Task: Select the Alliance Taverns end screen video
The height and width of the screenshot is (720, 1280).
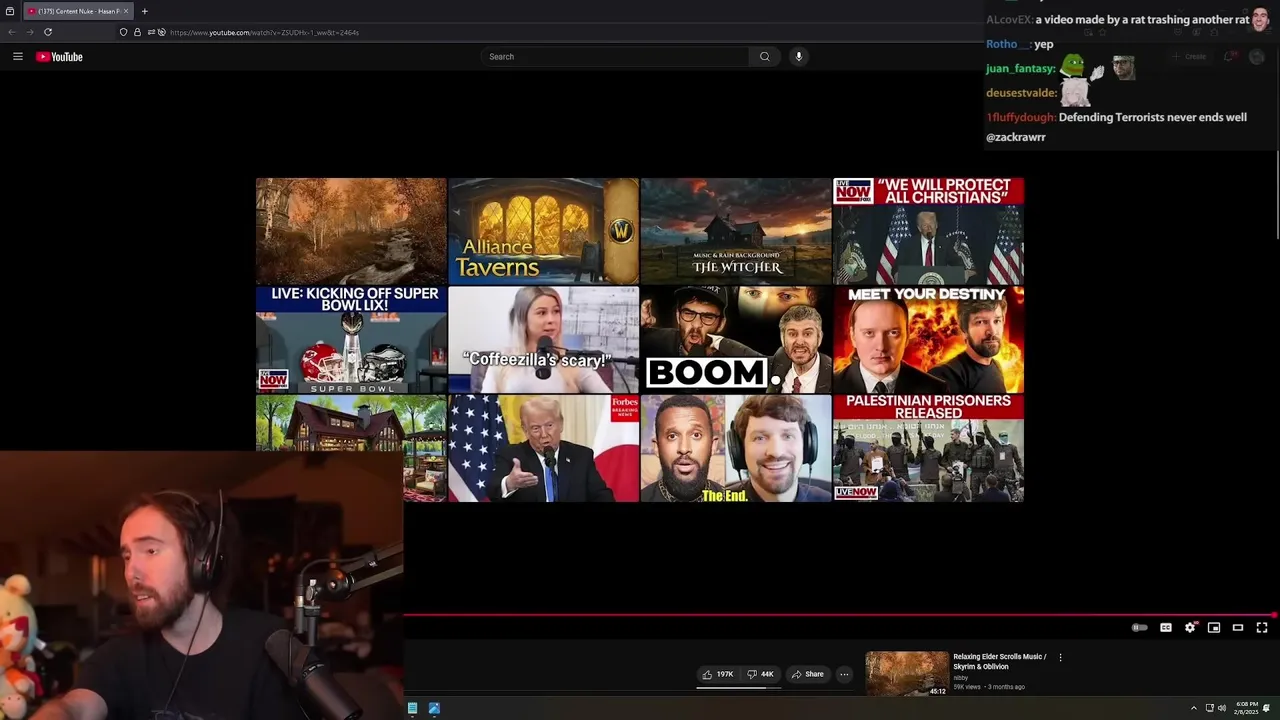Action: click(x=543, y=231)
